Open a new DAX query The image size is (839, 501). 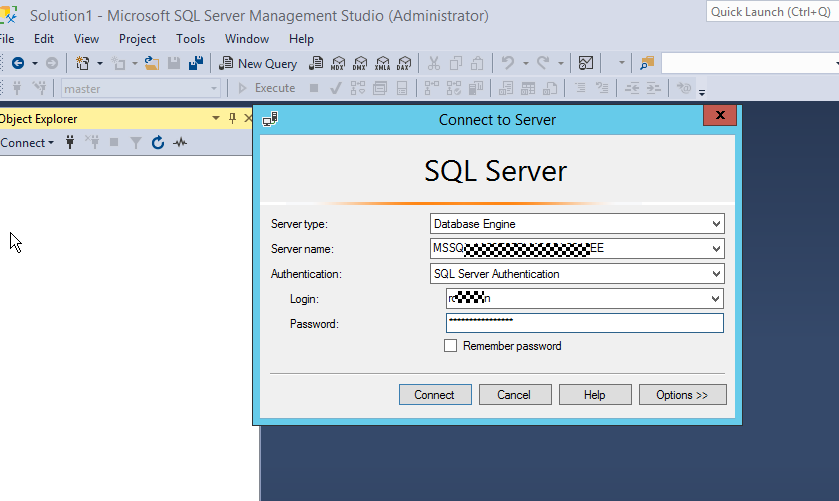[x=404, y=63]
